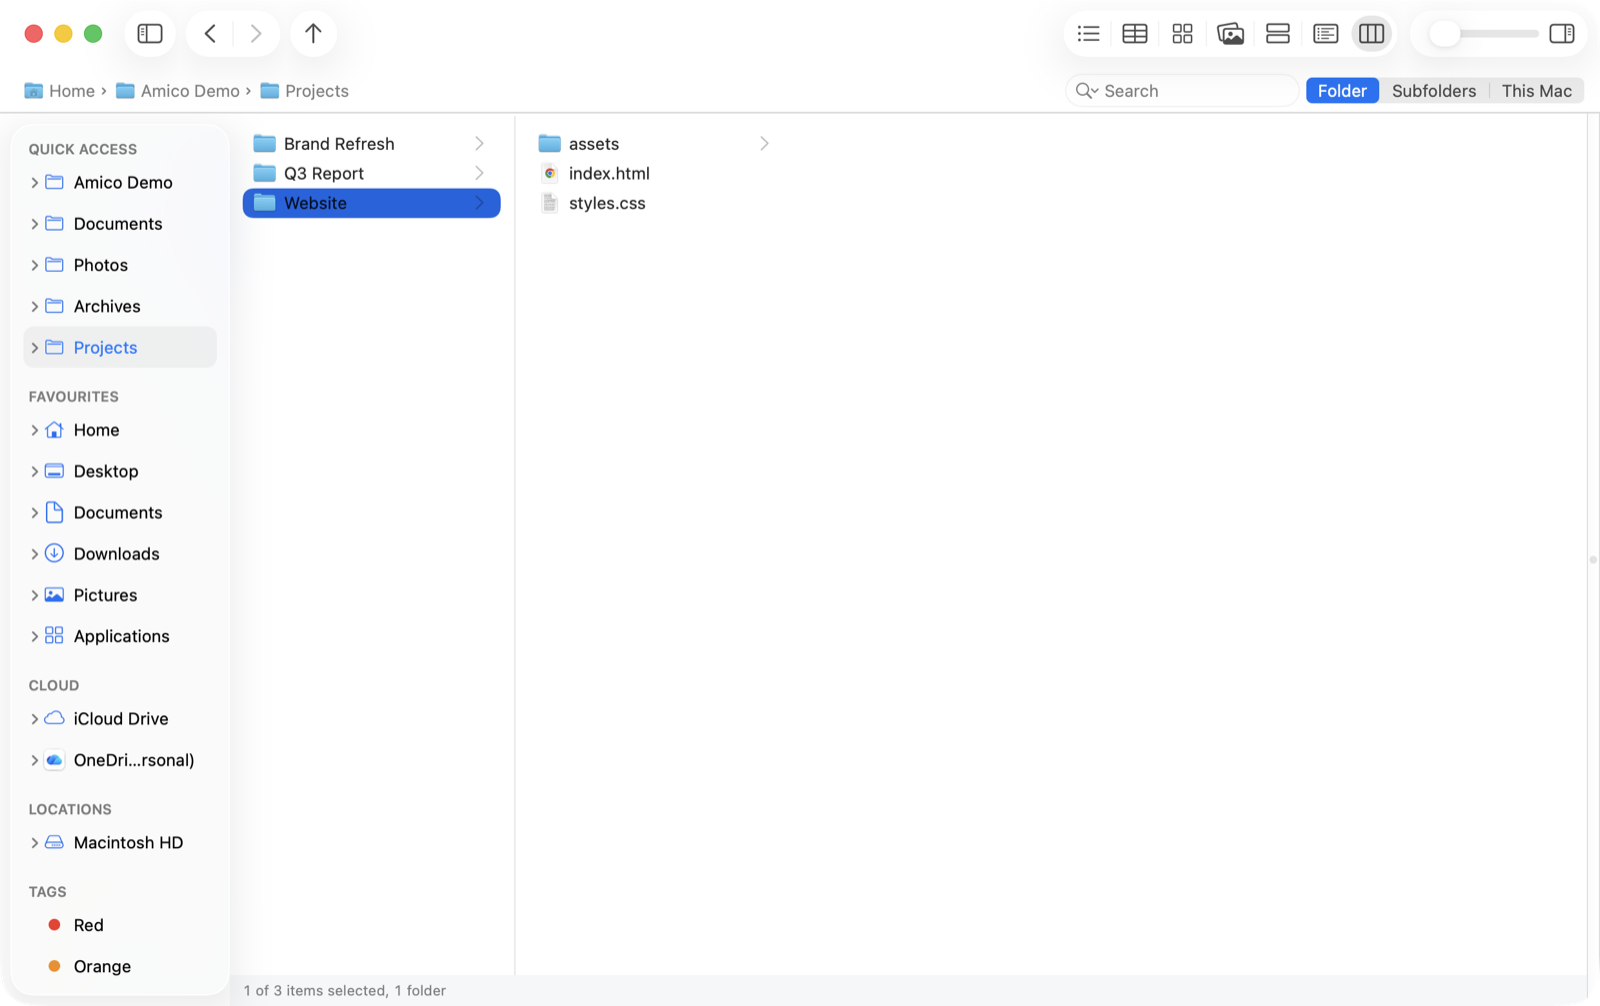
Task: Expand Amico Demo in Quick Access
Action: pos(35,183)
